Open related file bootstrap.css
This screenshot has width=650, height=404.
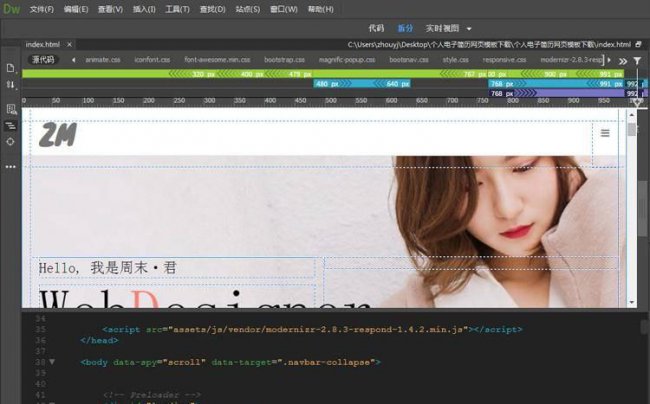(x=284, y=60)
